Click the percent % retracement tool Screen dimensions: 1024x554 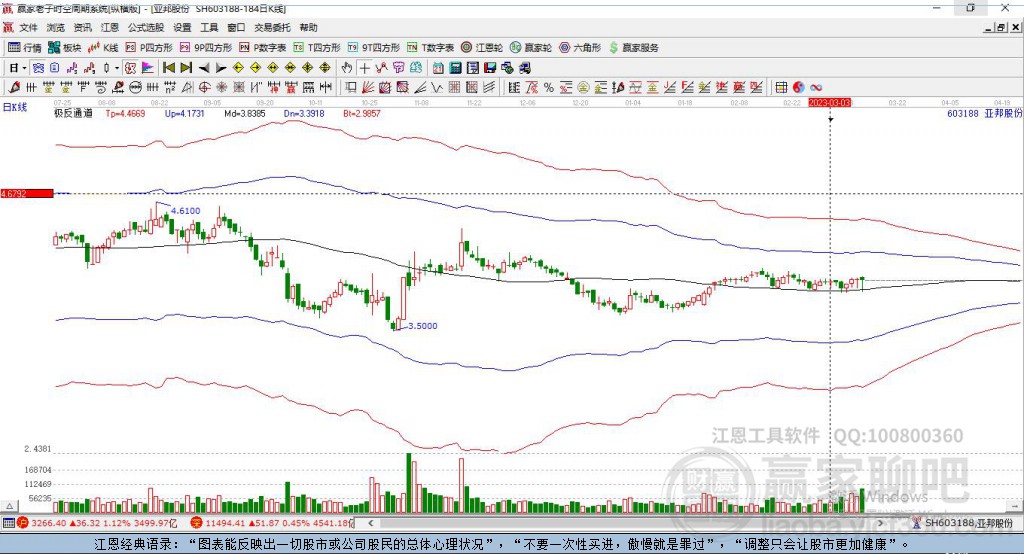pyautogui.click(x=549, y=88)
